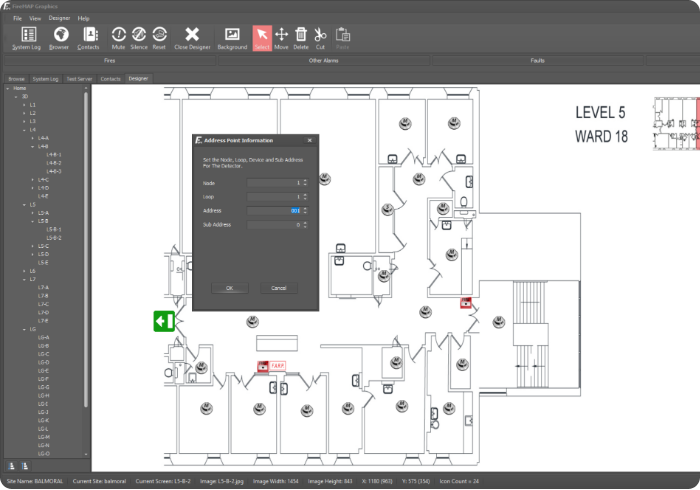Click into the Sub Address field
This screenshot has height=490, width=700.
point(272,225)
